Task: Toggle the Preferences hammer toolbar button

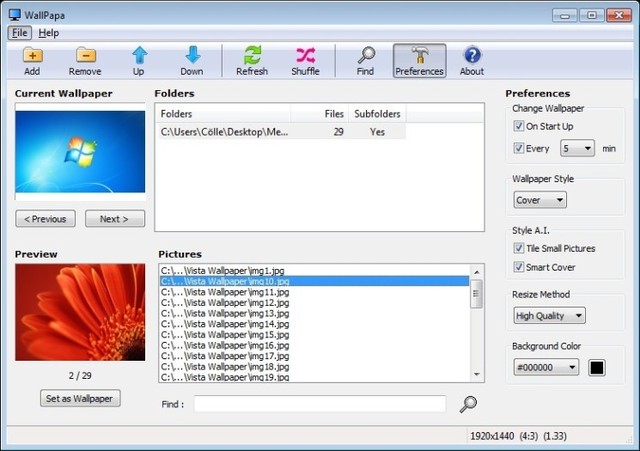Action: (420, 61)
